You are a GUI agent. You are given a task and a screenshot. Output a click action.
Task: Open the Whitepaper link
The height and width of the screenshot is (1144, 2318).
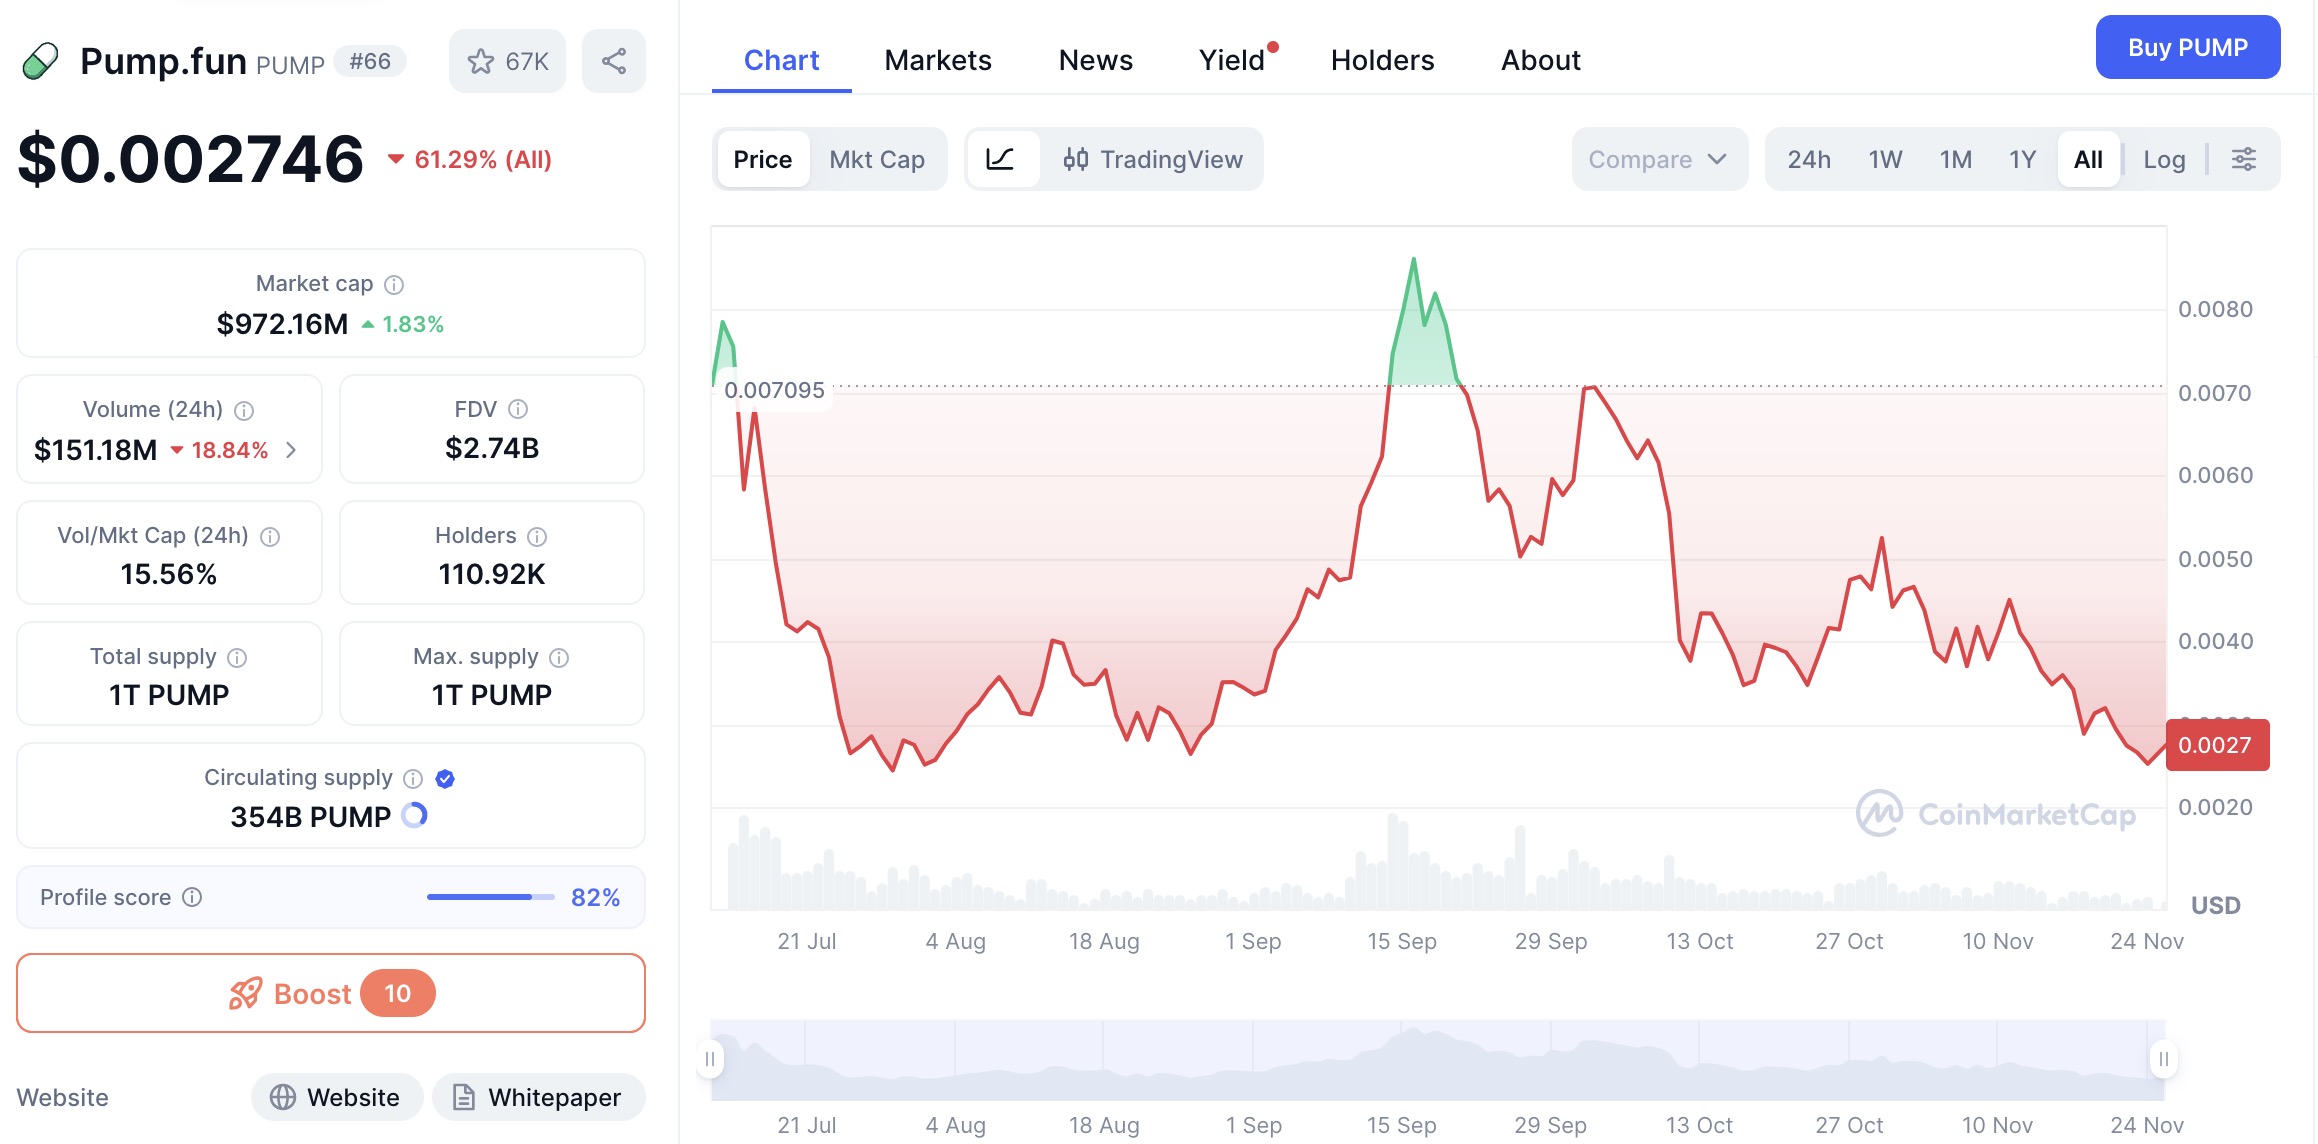click(538, 1097)
